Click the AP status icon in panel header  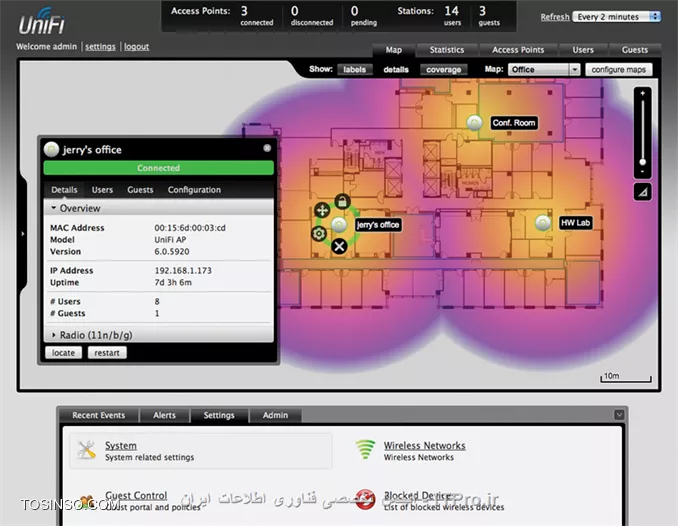(x=51, y=149)
